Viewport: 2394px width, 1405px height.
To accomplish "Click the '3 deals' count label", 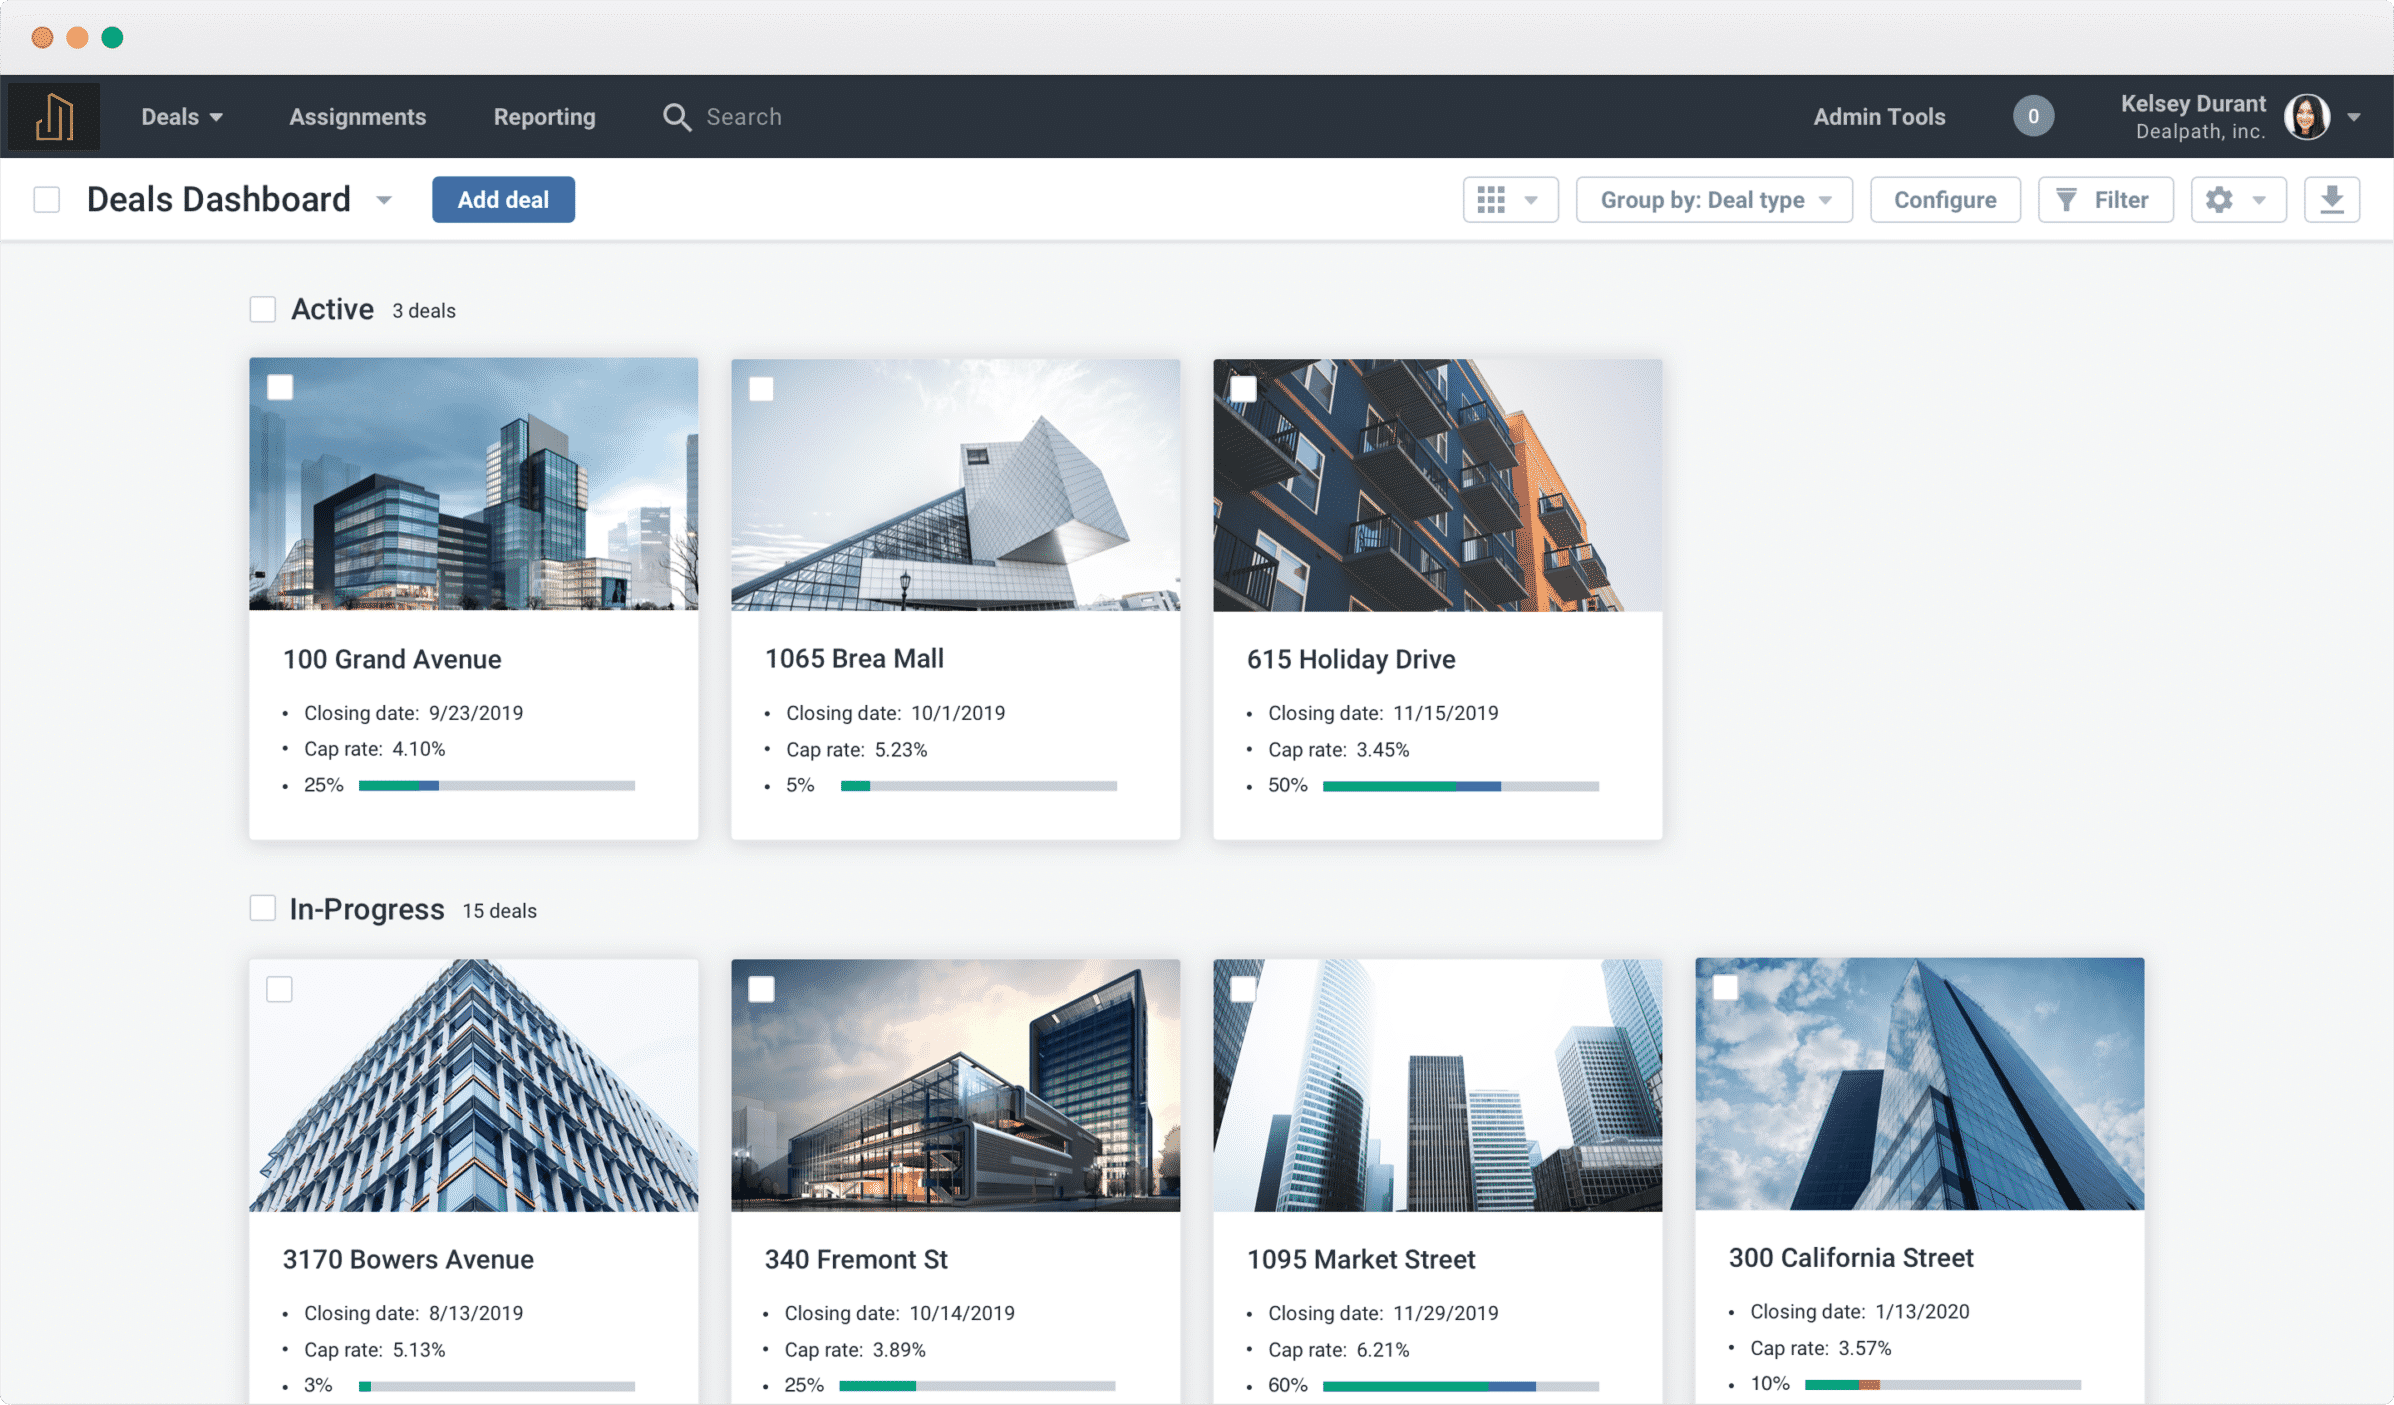I will pos(424,311).
